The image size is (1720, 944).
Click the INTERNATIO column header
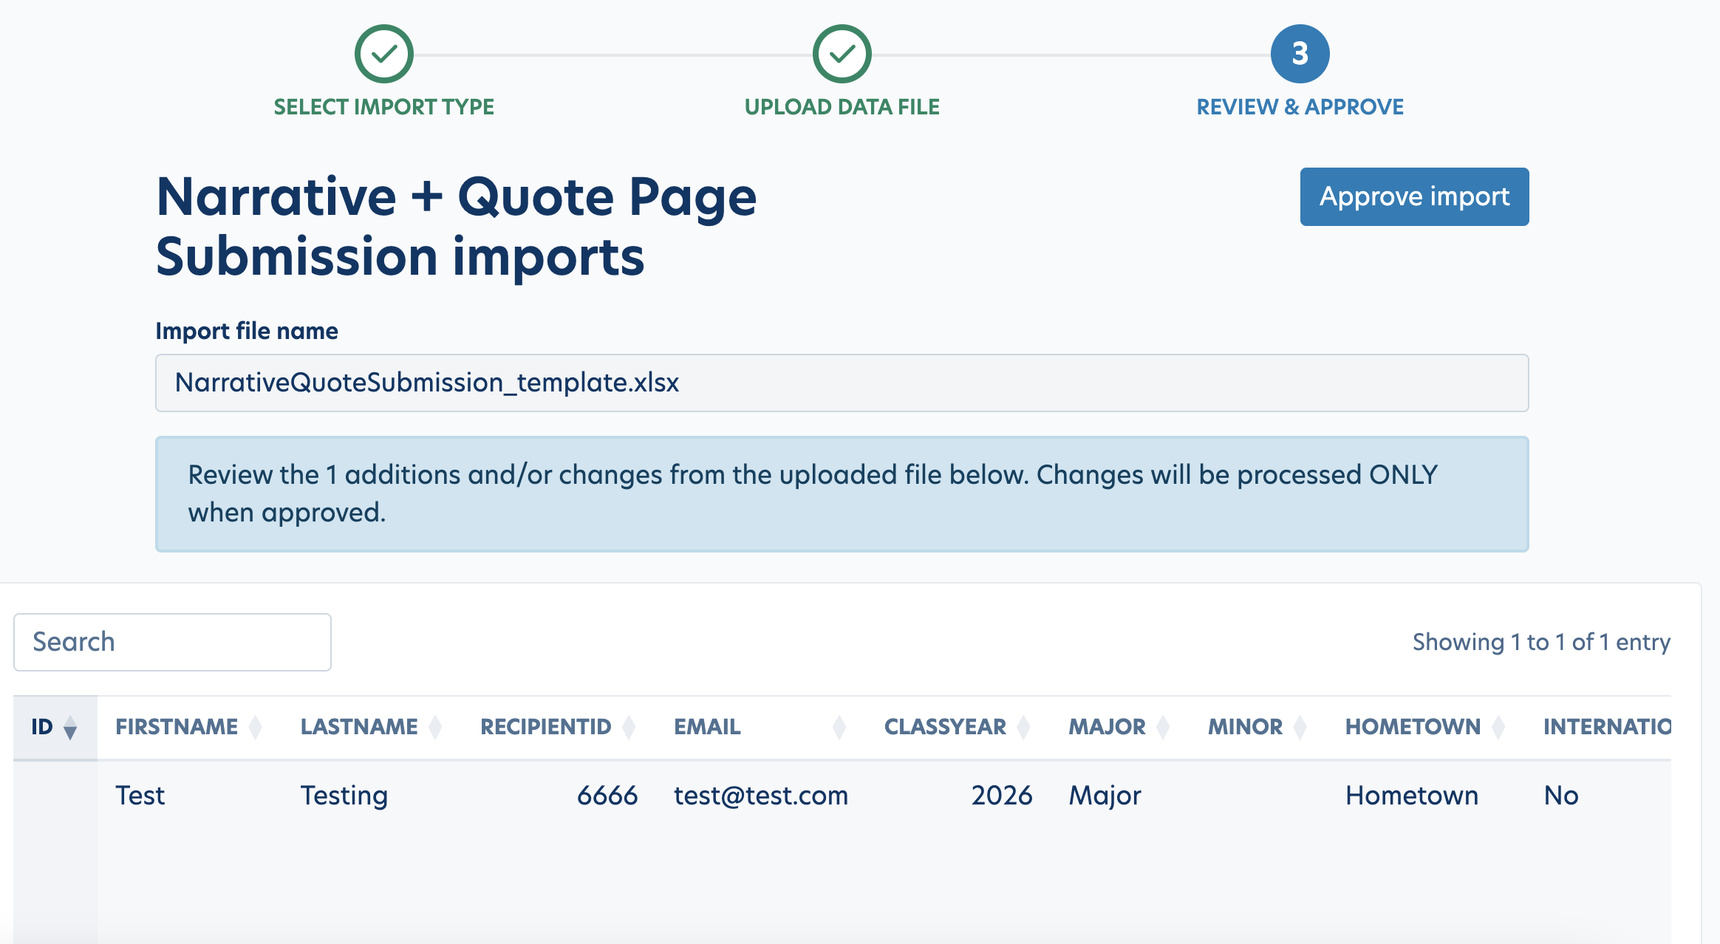tap(1606, 727)
